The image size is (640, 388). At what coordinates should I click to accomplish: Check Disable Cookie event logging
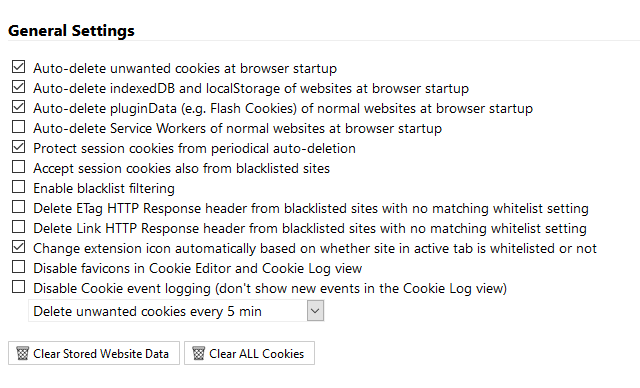pos(18,286)
